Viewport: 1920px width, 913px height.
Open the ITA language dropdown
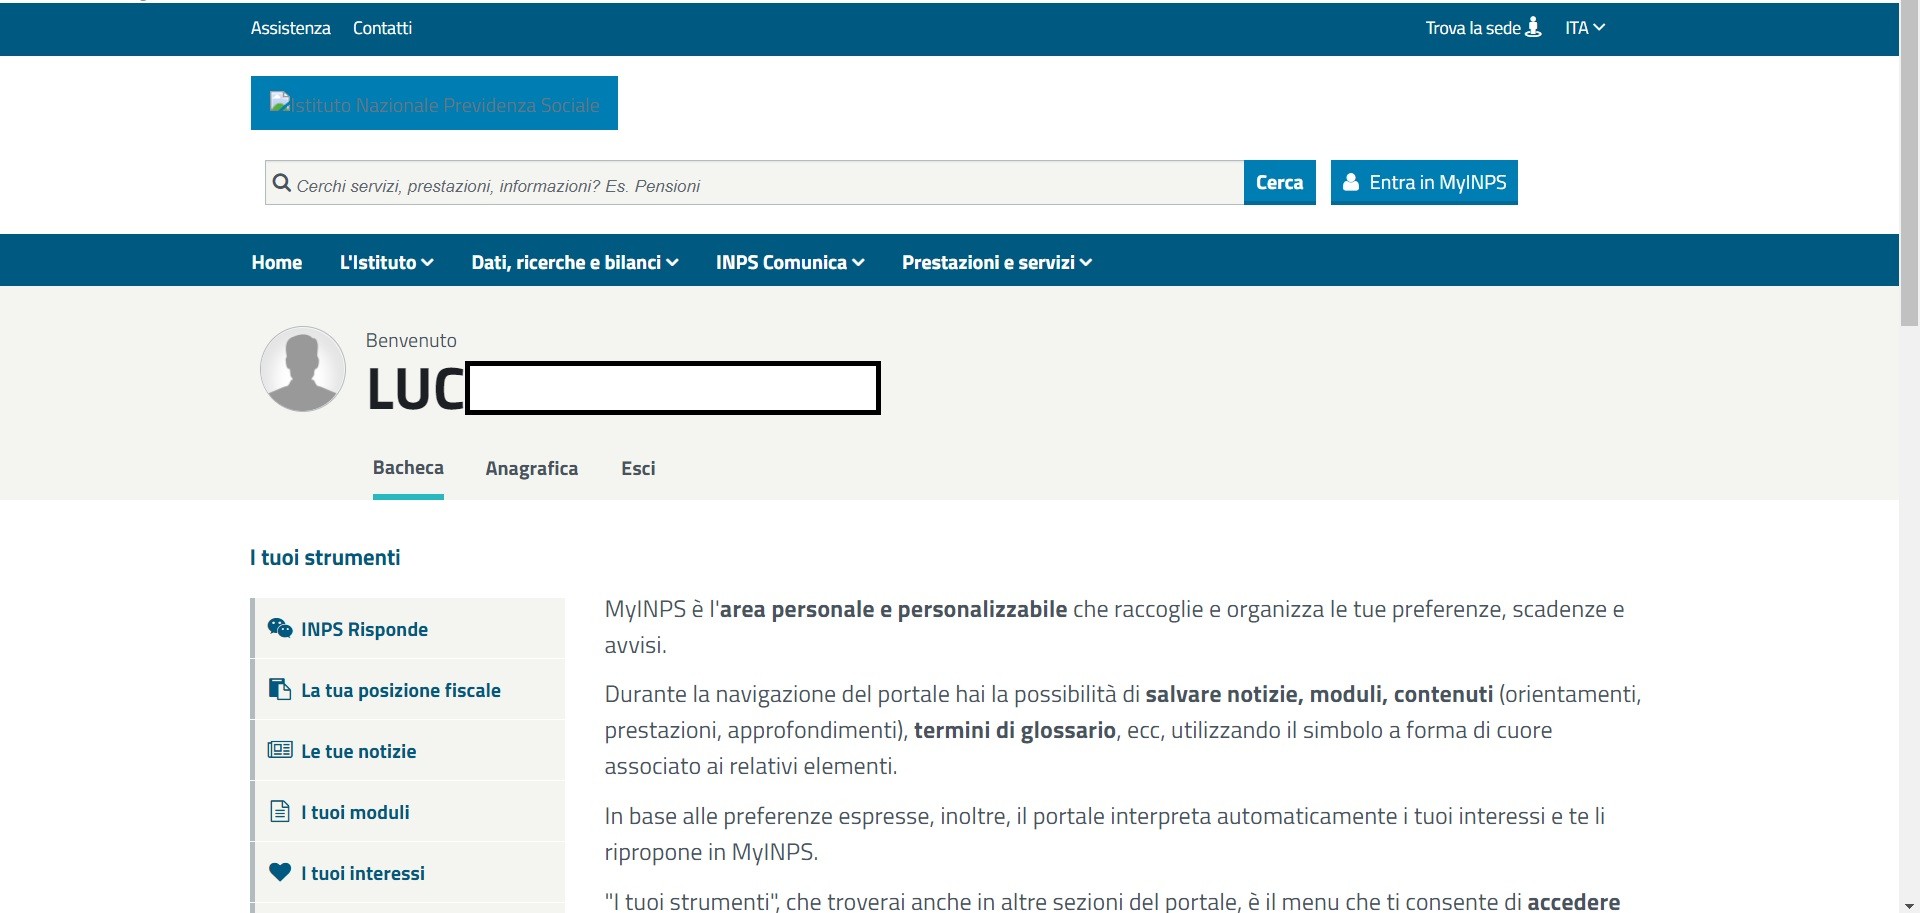(1585, 28)
